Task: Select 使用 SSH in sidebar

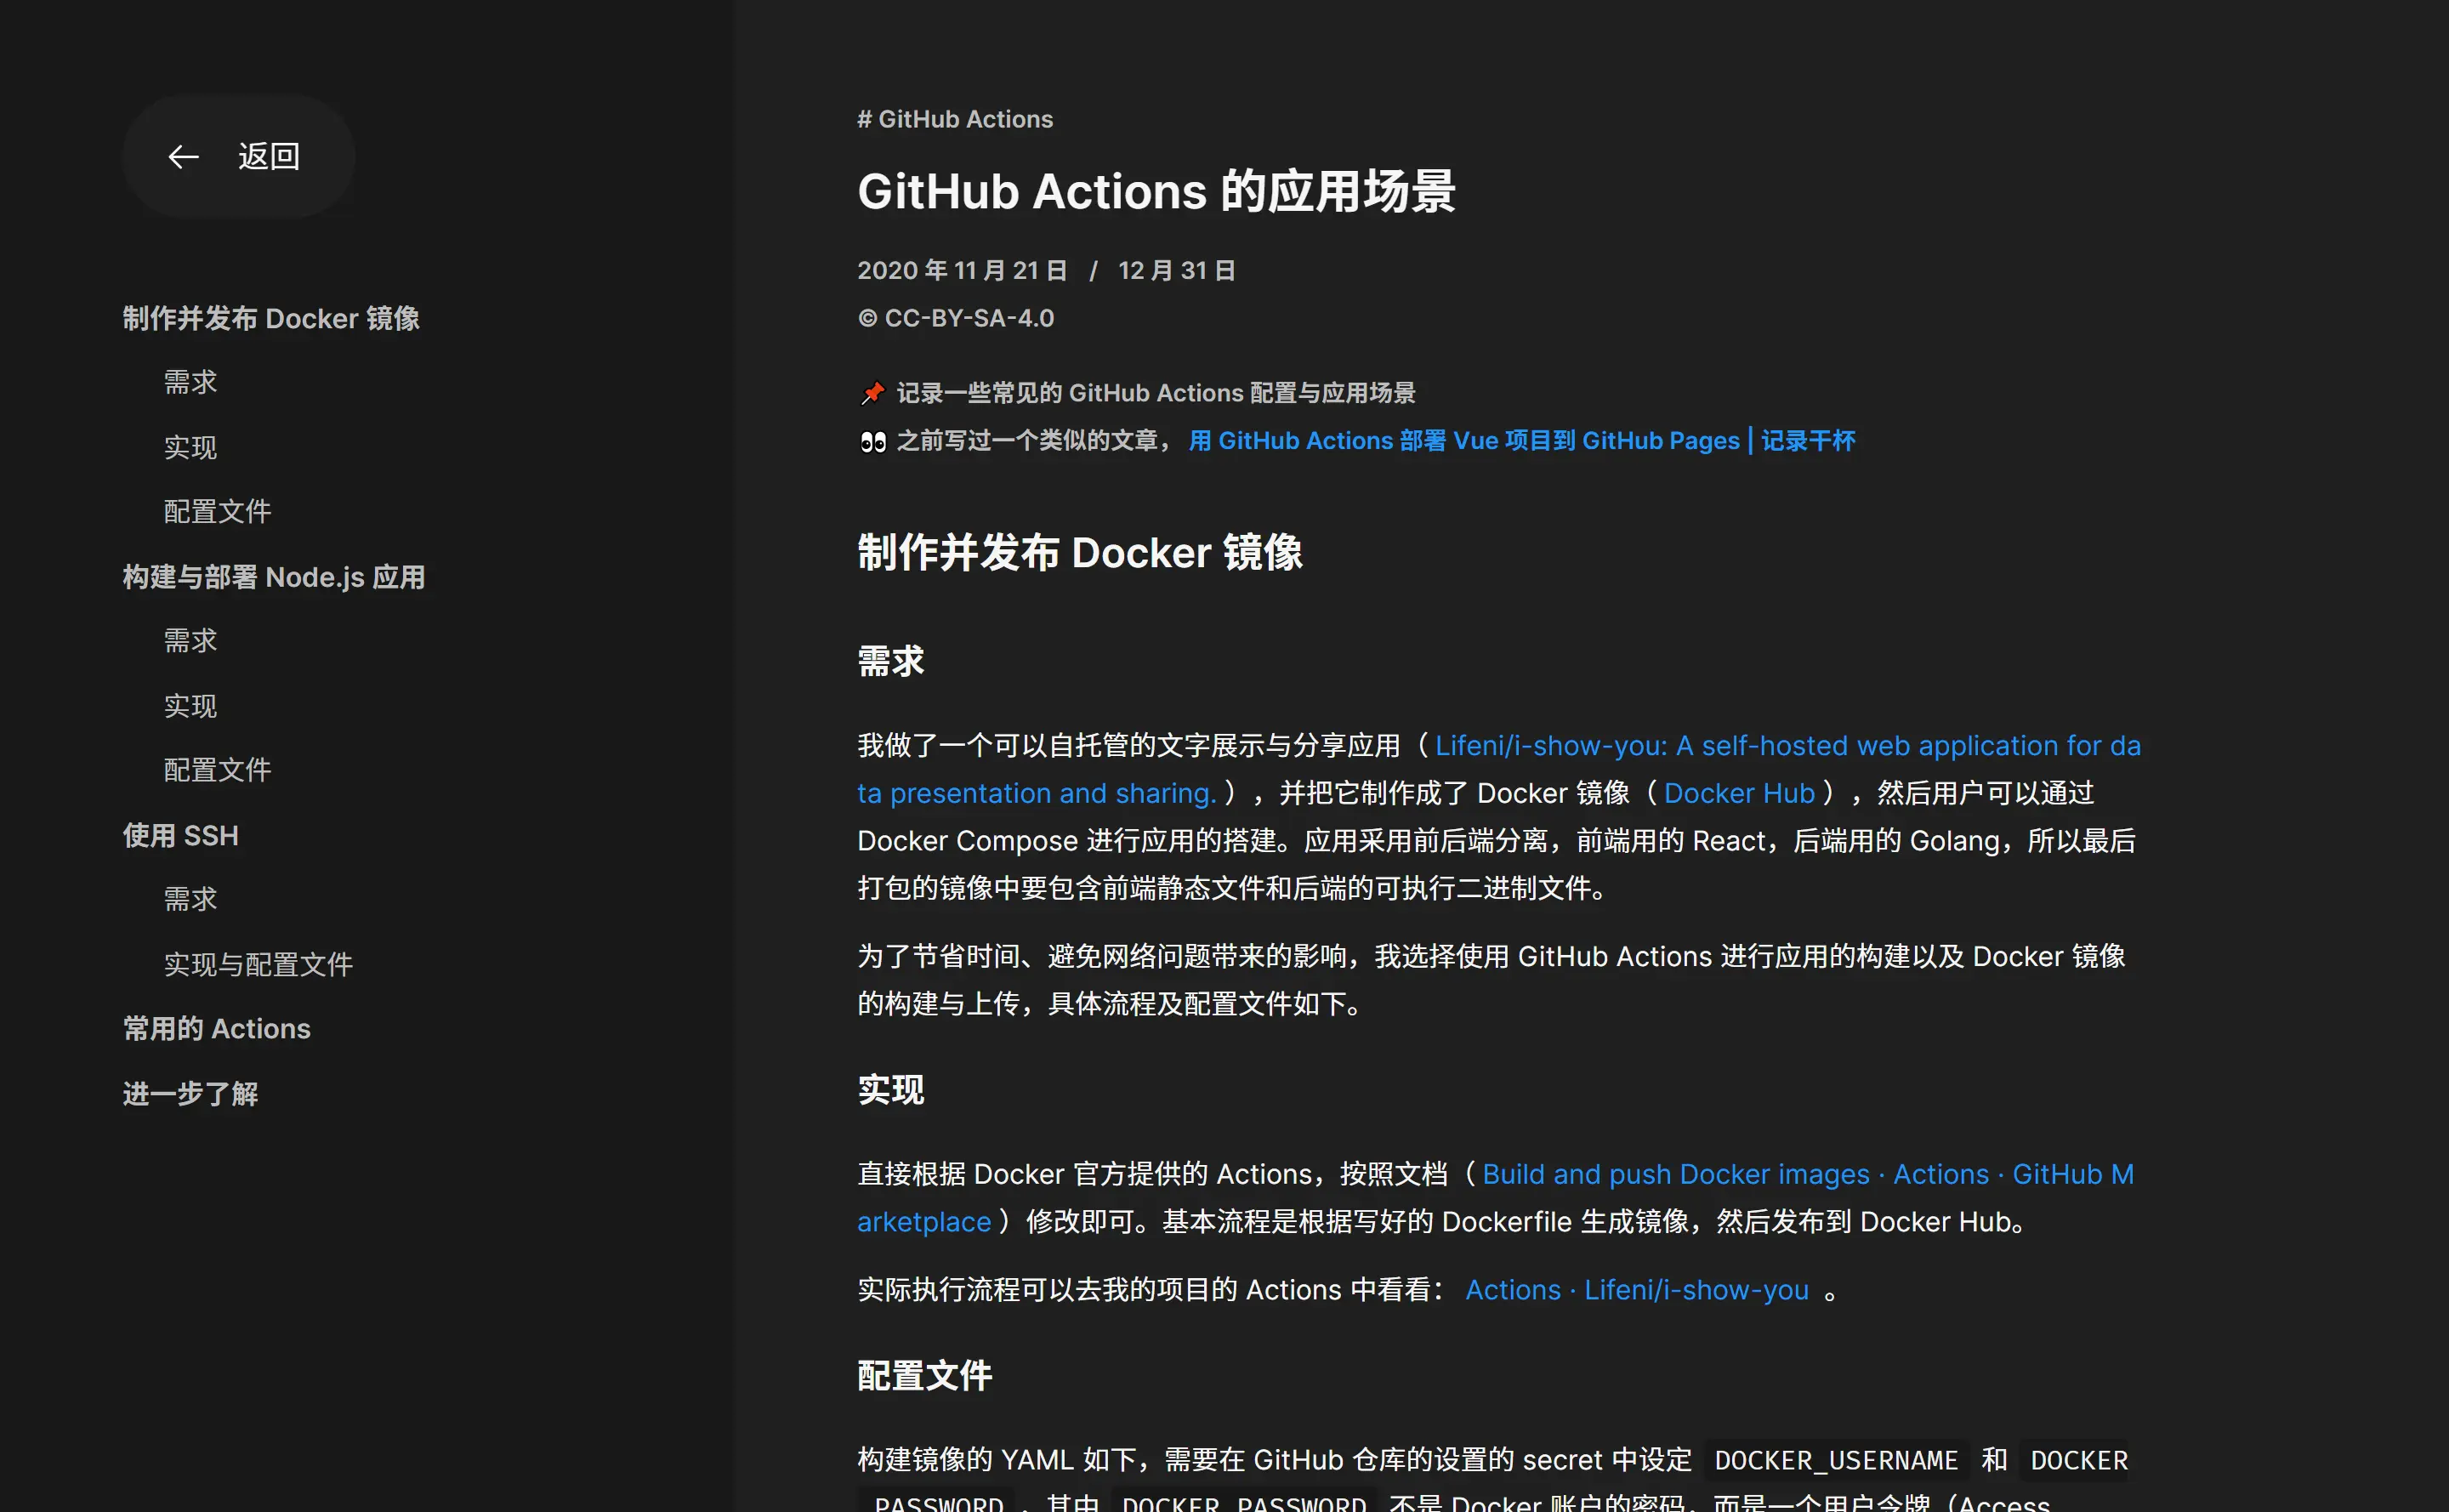Action: coord(181,836)
